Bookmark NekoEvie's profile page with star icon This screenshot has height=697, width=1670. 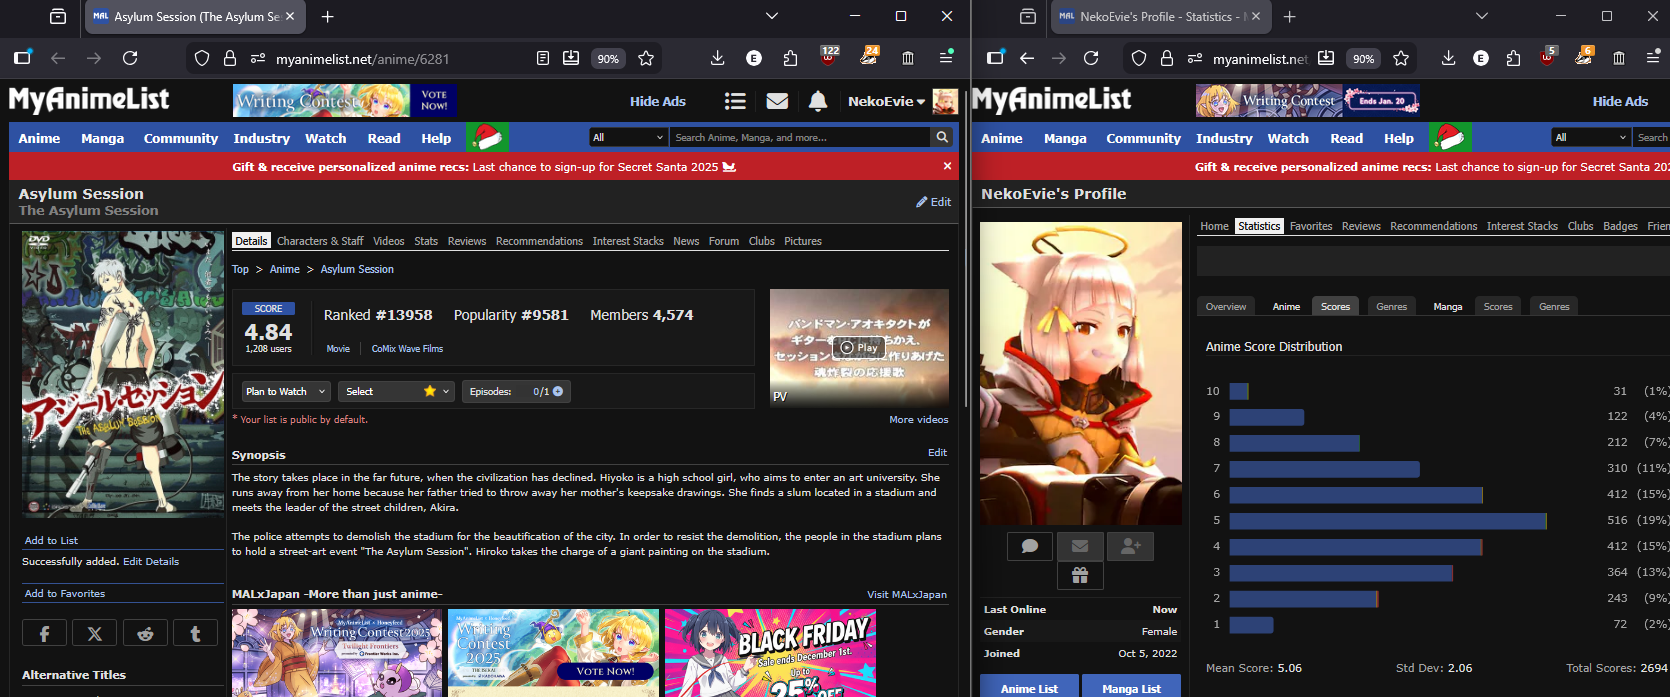point(1401,58)
